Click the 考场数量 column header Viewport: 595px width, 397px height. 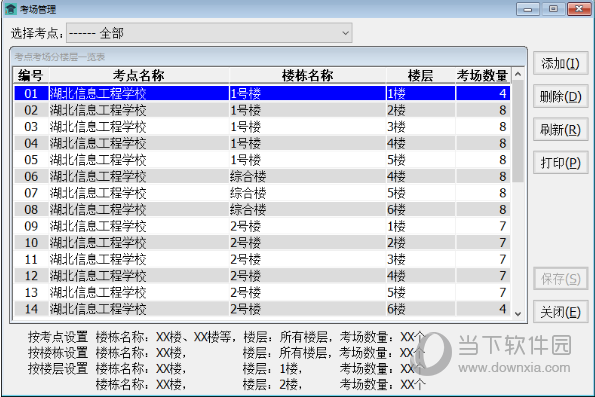pos(482,75)
